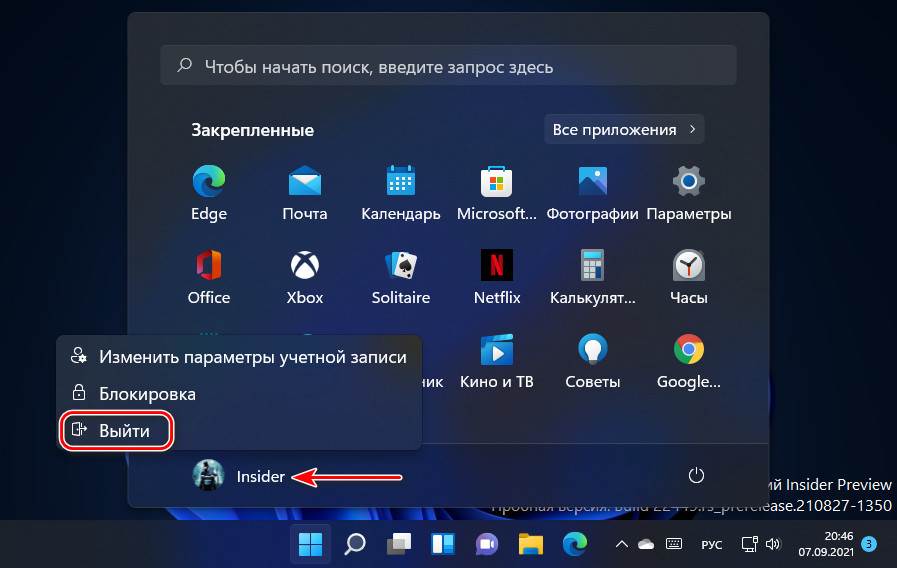
Task: Open network status tray icon
Action: pyautogui.click(x=749, y=544)
